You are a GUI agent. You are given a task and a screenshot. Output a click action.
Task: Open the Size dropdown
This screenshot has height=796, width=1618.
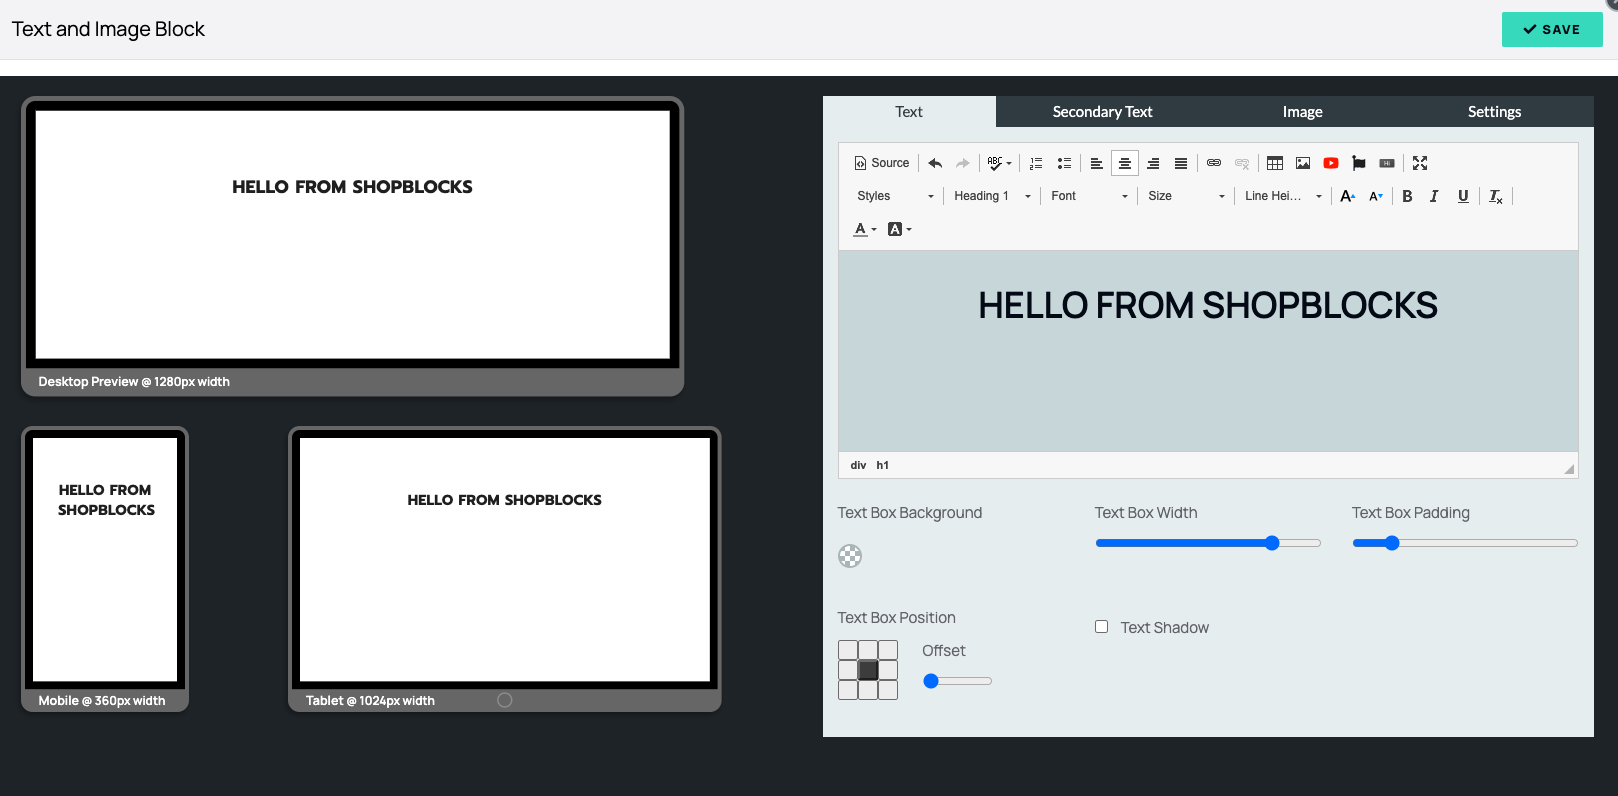(1186, 196)
